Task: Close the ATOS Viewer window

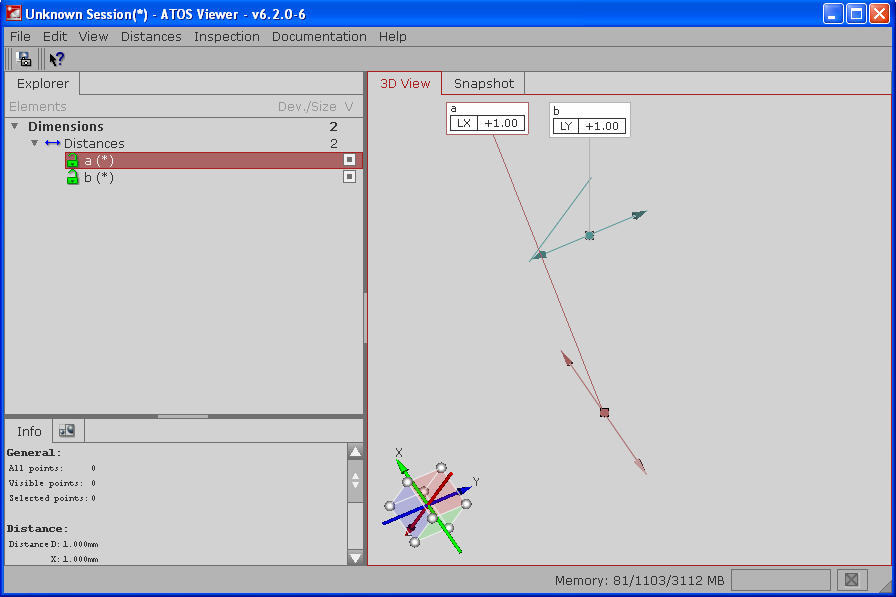Action: pos(879,13)
